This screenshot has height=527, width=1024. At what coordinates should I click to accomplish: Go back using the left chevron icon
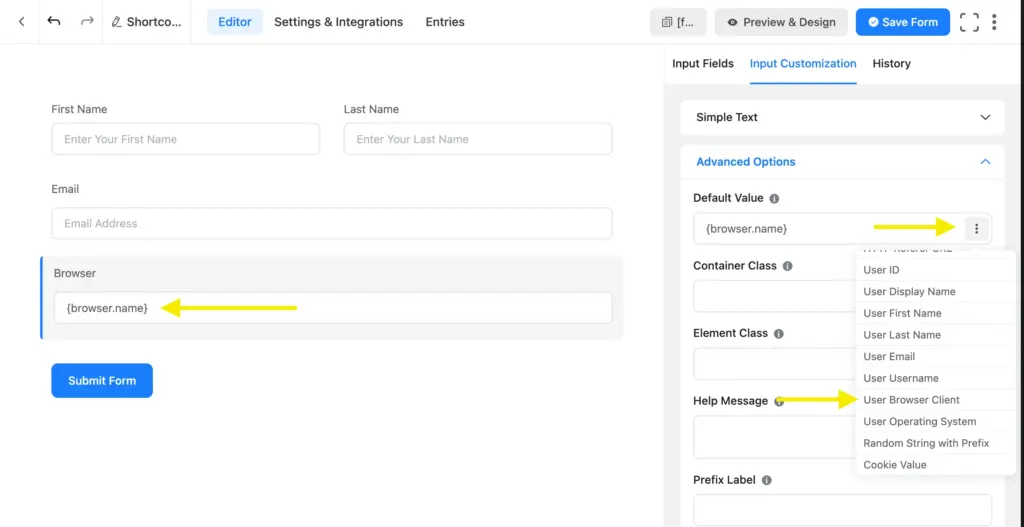click(21, 22)
